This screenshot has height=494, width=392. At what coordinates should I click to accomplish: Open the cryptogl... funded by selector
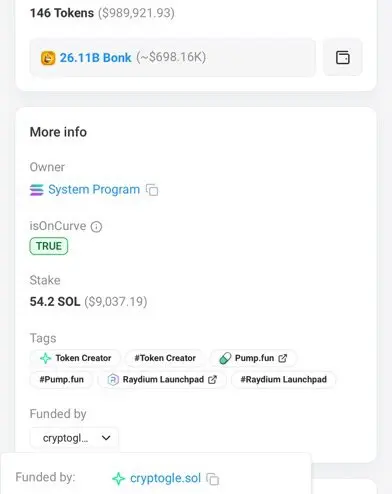point(74,438)
